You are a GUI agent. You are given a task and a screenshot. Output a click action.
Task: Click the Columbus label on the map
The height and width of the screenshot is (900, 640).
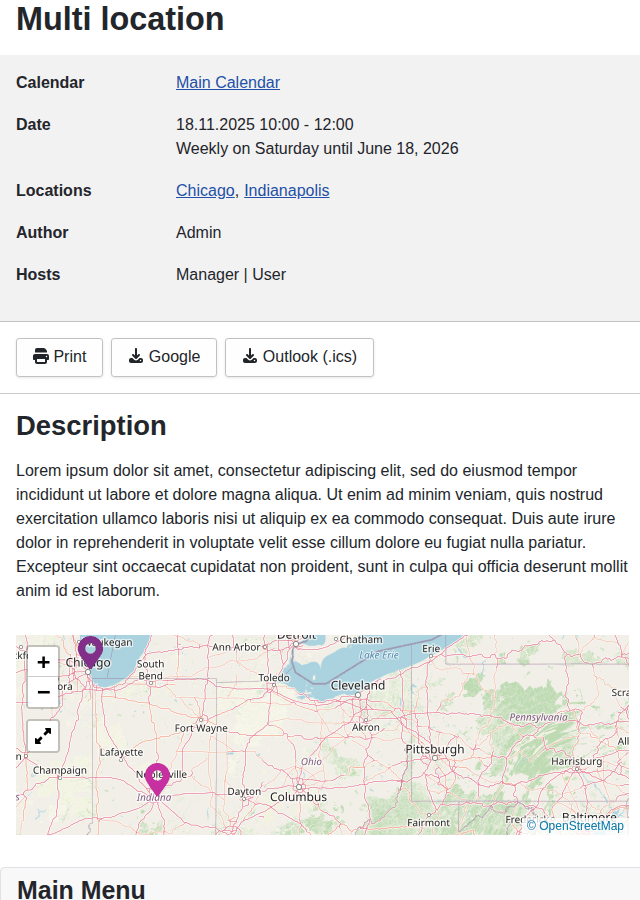point(298,797)
